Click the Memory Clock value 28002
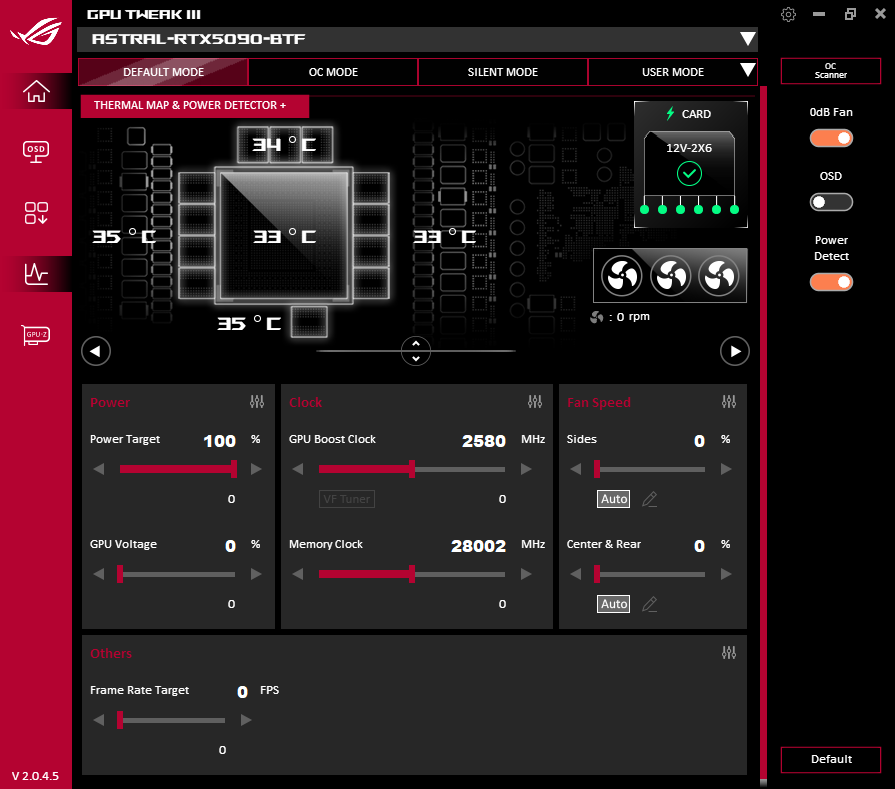 click(478, 546)
